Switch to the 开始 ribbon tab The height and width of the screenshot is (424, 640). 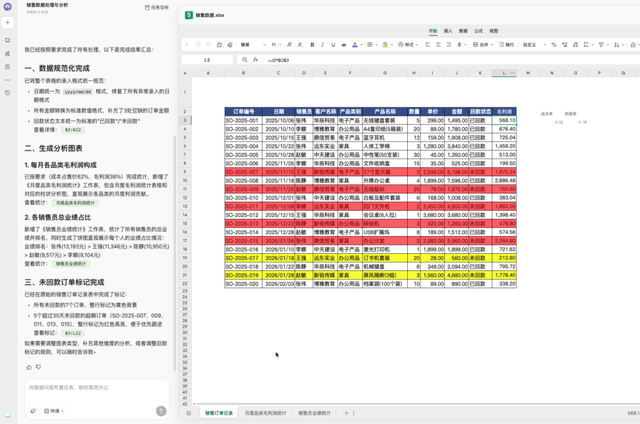(433, 31)
